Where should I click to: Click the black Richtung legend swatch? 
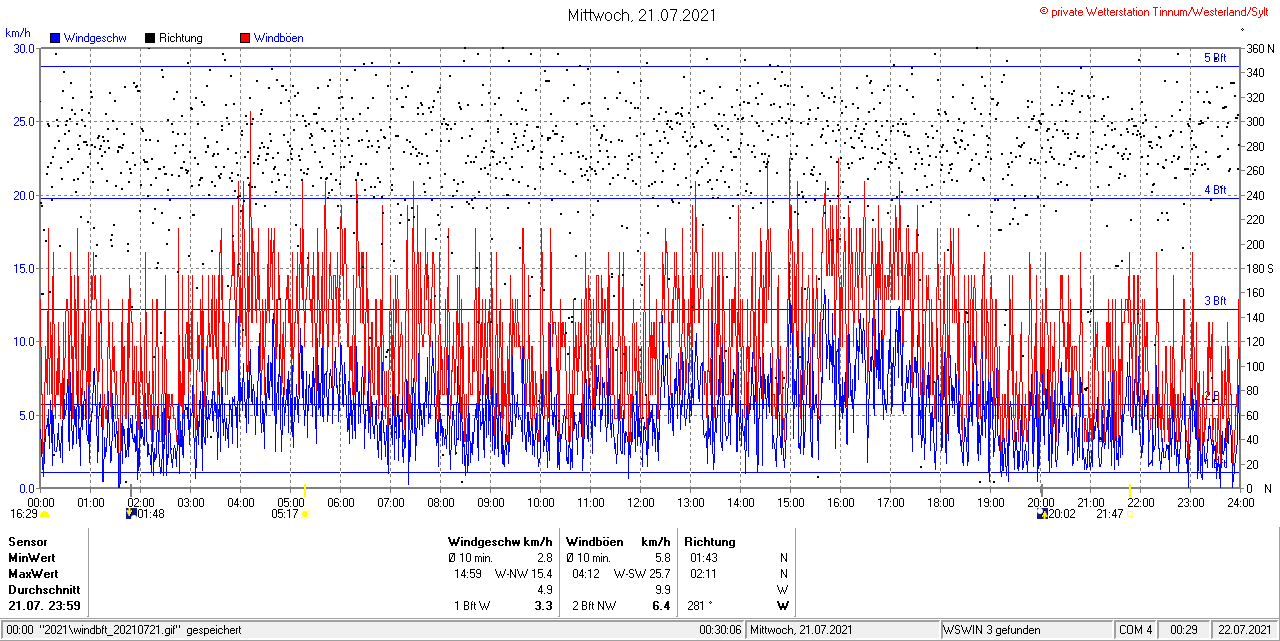(x=150, y=38)
